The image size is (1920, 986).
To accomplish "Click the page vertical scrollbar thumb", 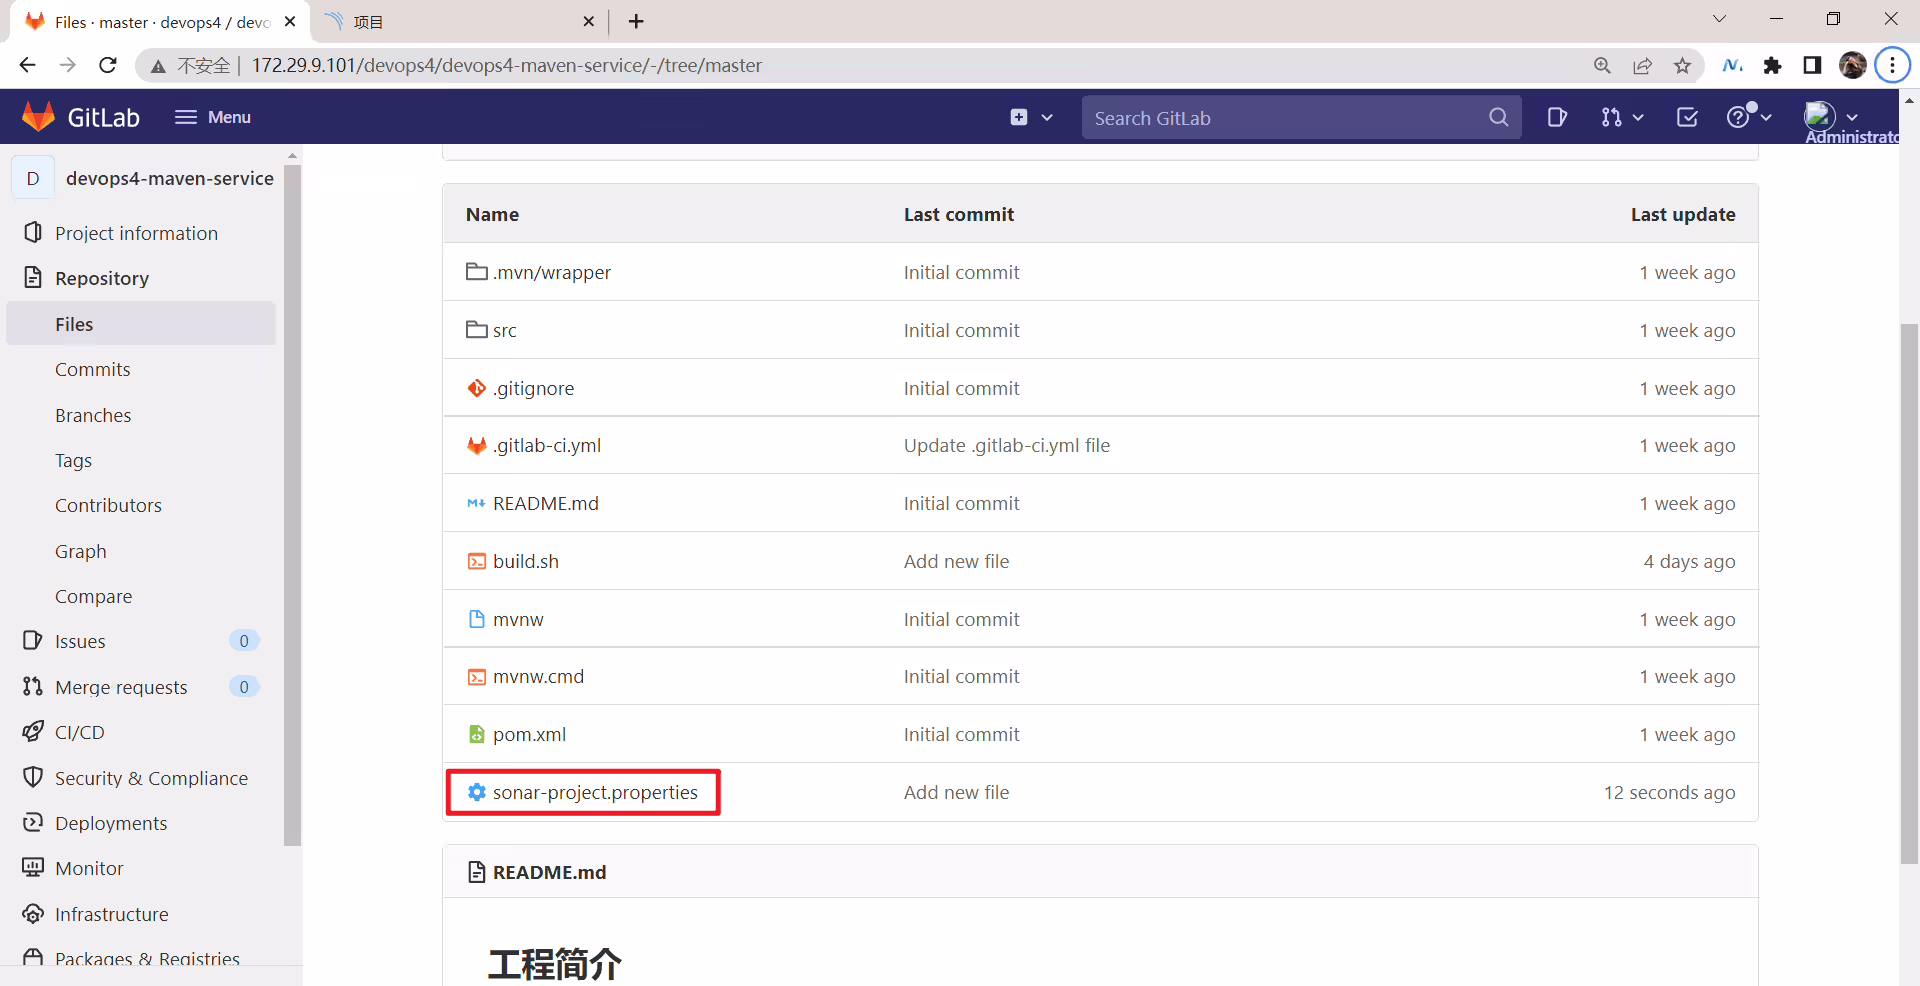I will (x=1910, y=593).
